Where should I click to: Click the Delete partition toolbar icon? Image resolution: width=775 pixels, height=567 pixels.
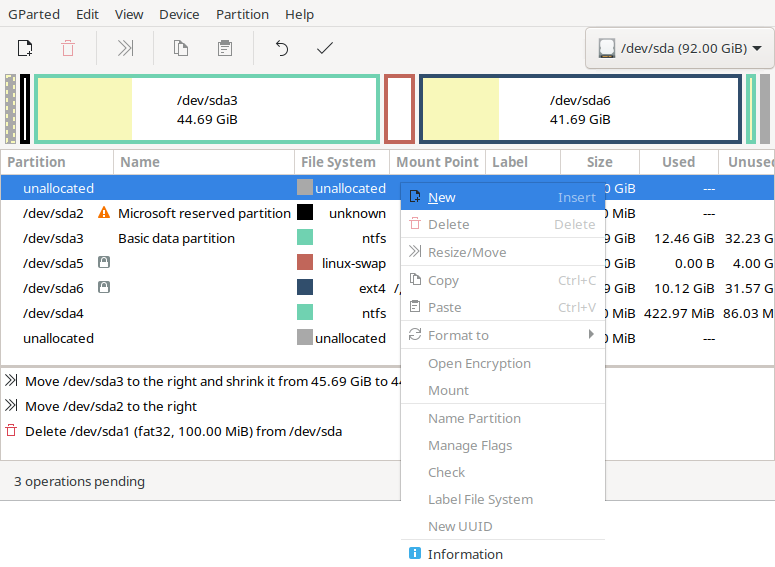click(68, 48)
